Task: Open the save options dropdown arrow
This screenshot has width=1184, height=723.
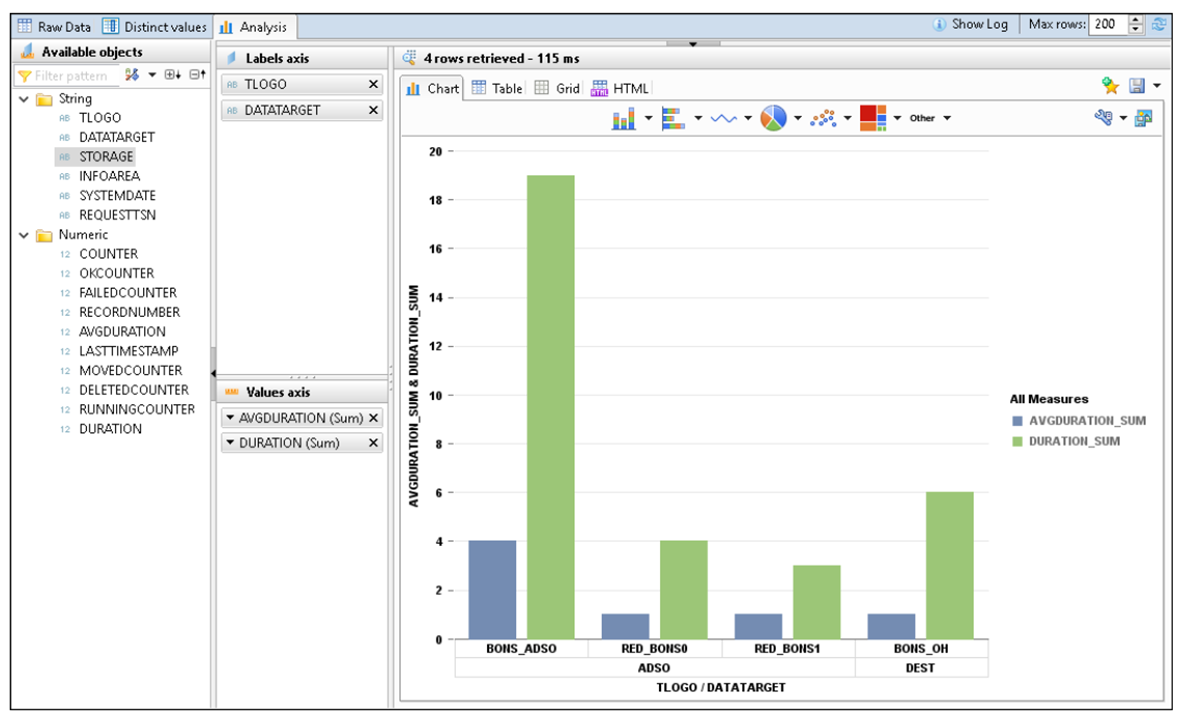Action: coord(1157,85)
